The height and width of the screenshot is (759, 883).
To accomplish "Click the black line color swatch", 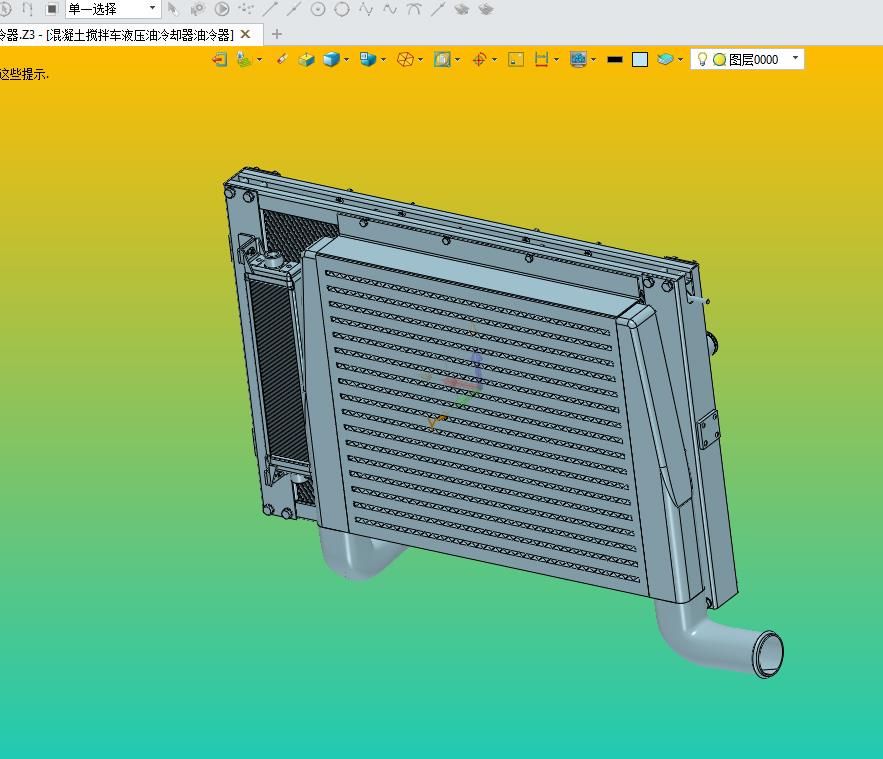I will pos(615,59).
